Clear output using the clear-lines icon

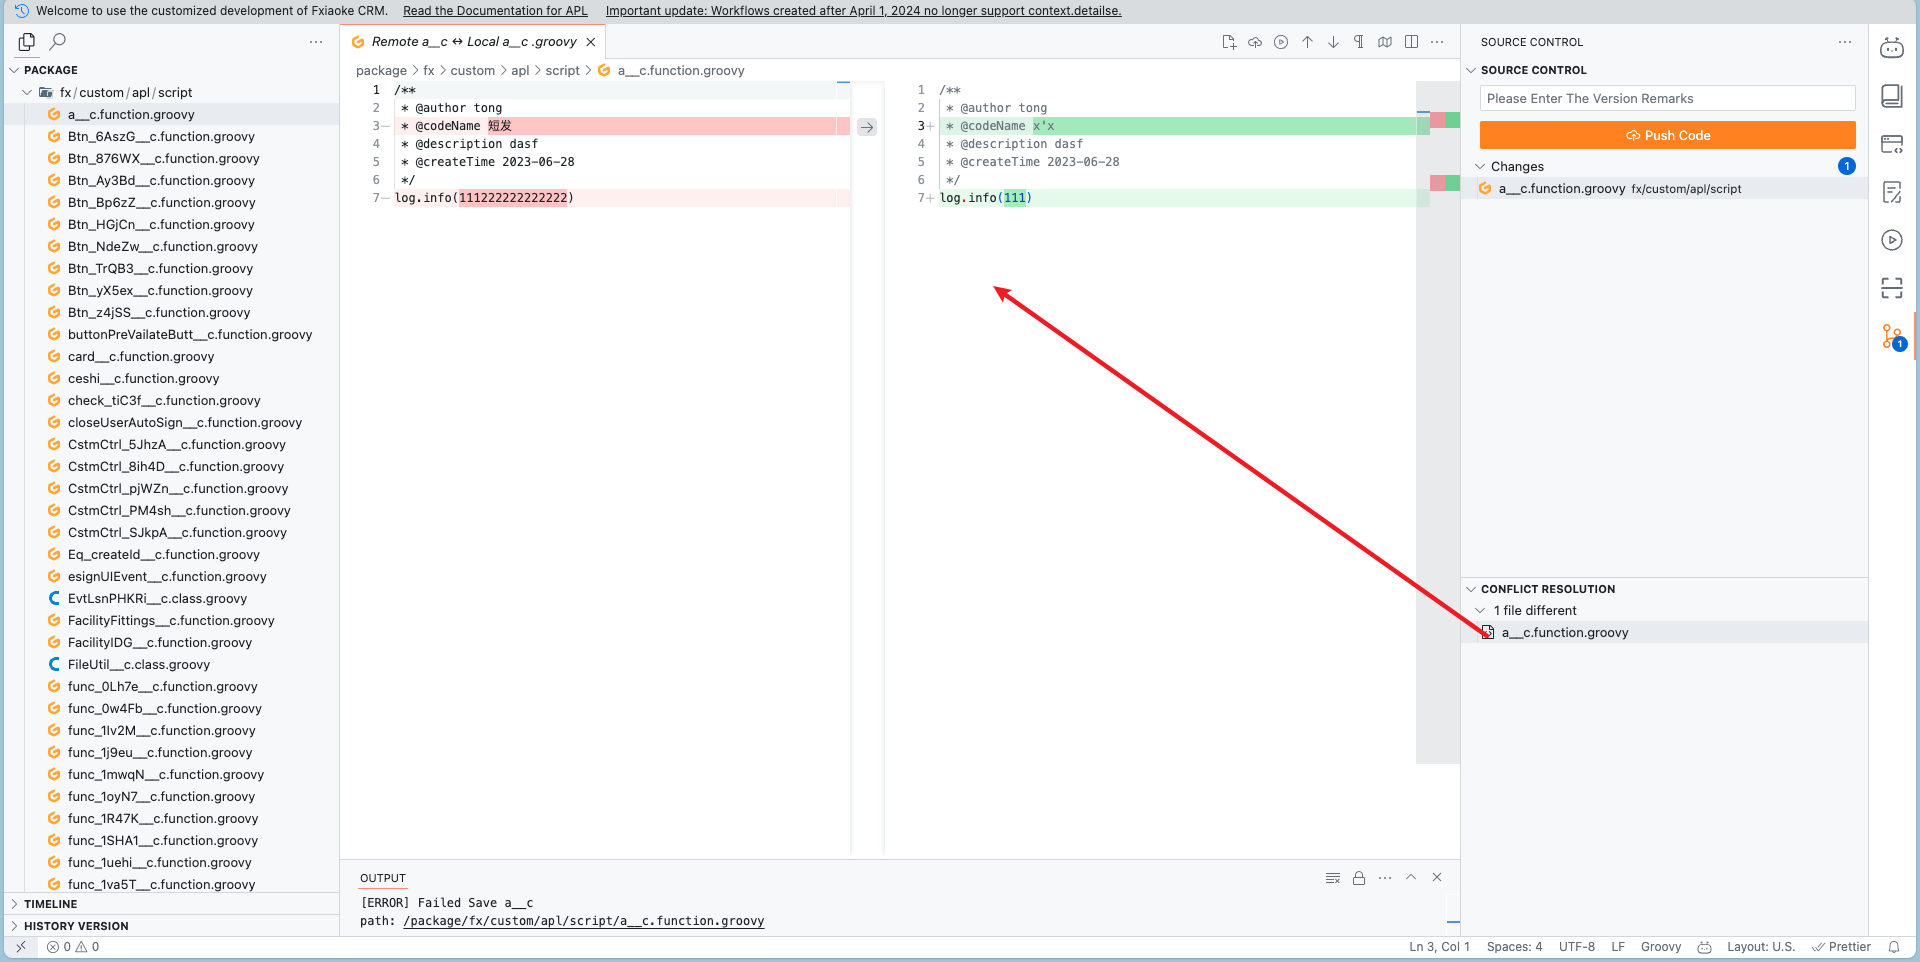click(1332, 878)
